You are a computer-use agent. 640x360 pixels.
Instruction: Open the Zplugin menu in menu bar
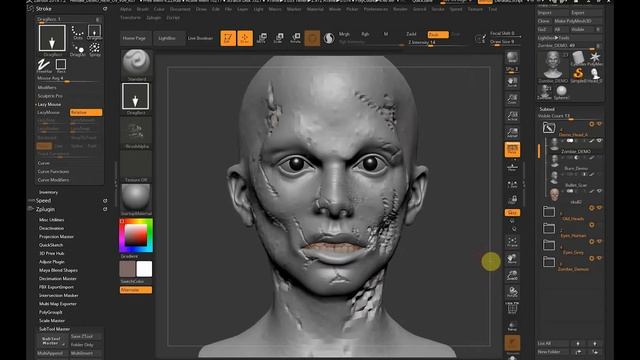(154, 18)
